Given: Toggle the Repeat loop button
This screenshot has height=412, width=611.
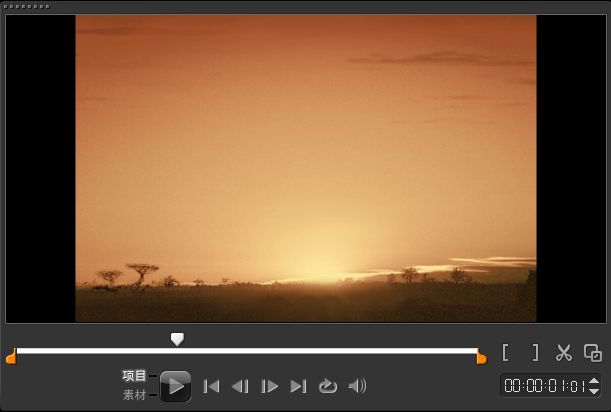Looking at the screenshot, I should coord(328,386).
